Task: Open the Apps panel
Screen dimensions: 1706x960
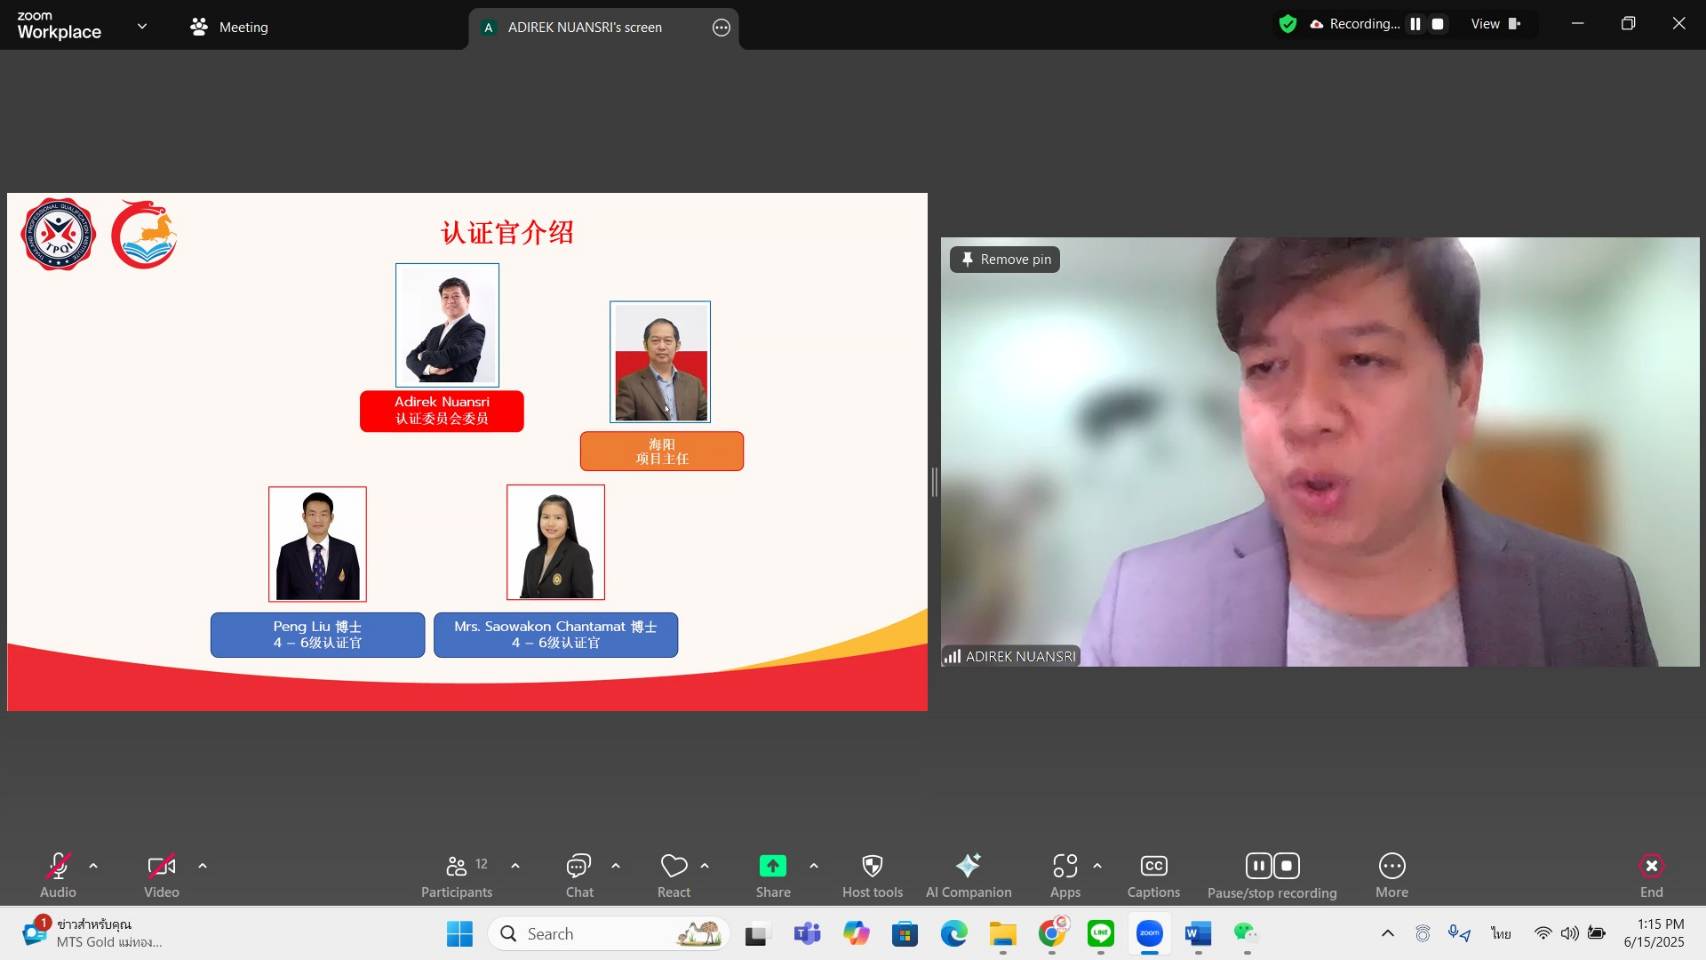Action: [x=1065, y=875]
